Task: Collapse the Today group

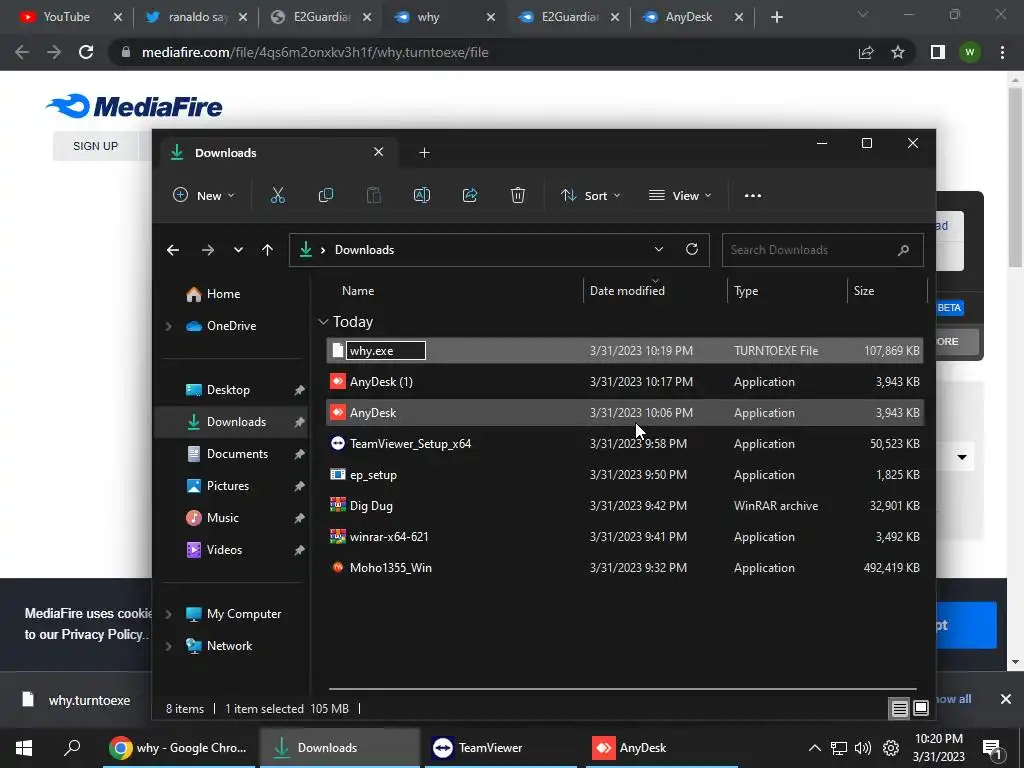Action: pyautogui.click(x=323, y=322)
